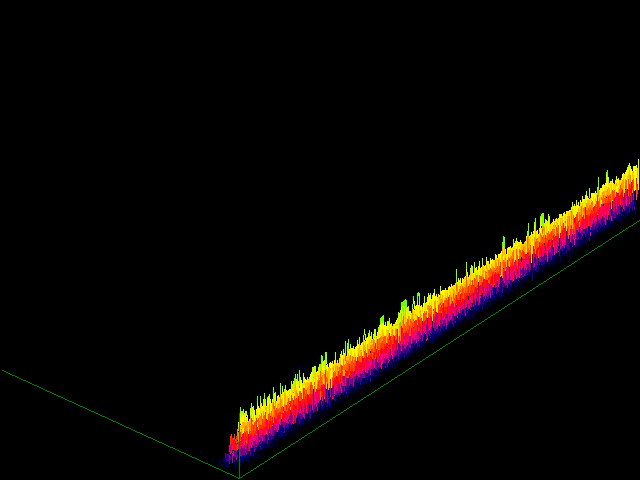Click the red patch at the ridge's left end
The image size is (640, 480).
234,442
